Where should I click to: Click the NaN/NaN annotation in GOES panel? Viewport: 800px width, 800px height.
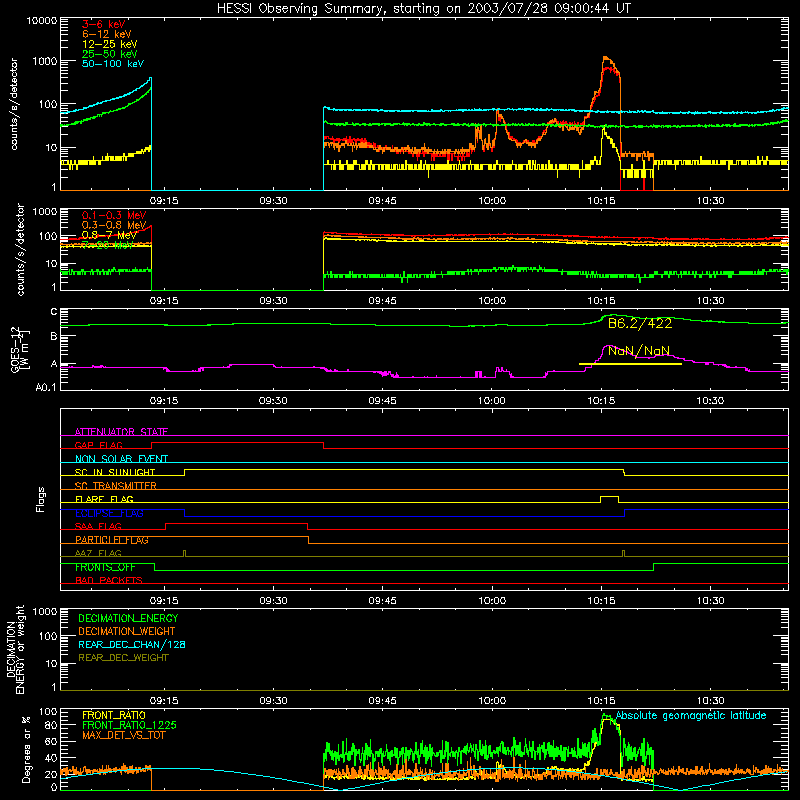[639, 351]
